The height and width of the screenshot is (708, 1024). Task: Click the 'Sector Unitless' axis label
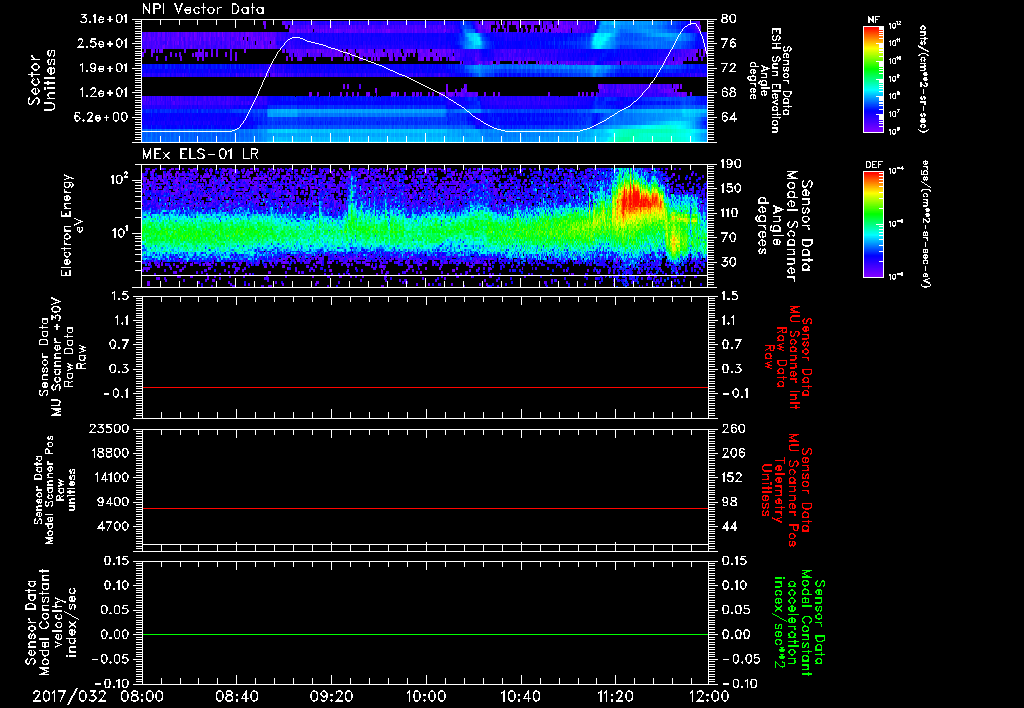(x=42, y=80)
